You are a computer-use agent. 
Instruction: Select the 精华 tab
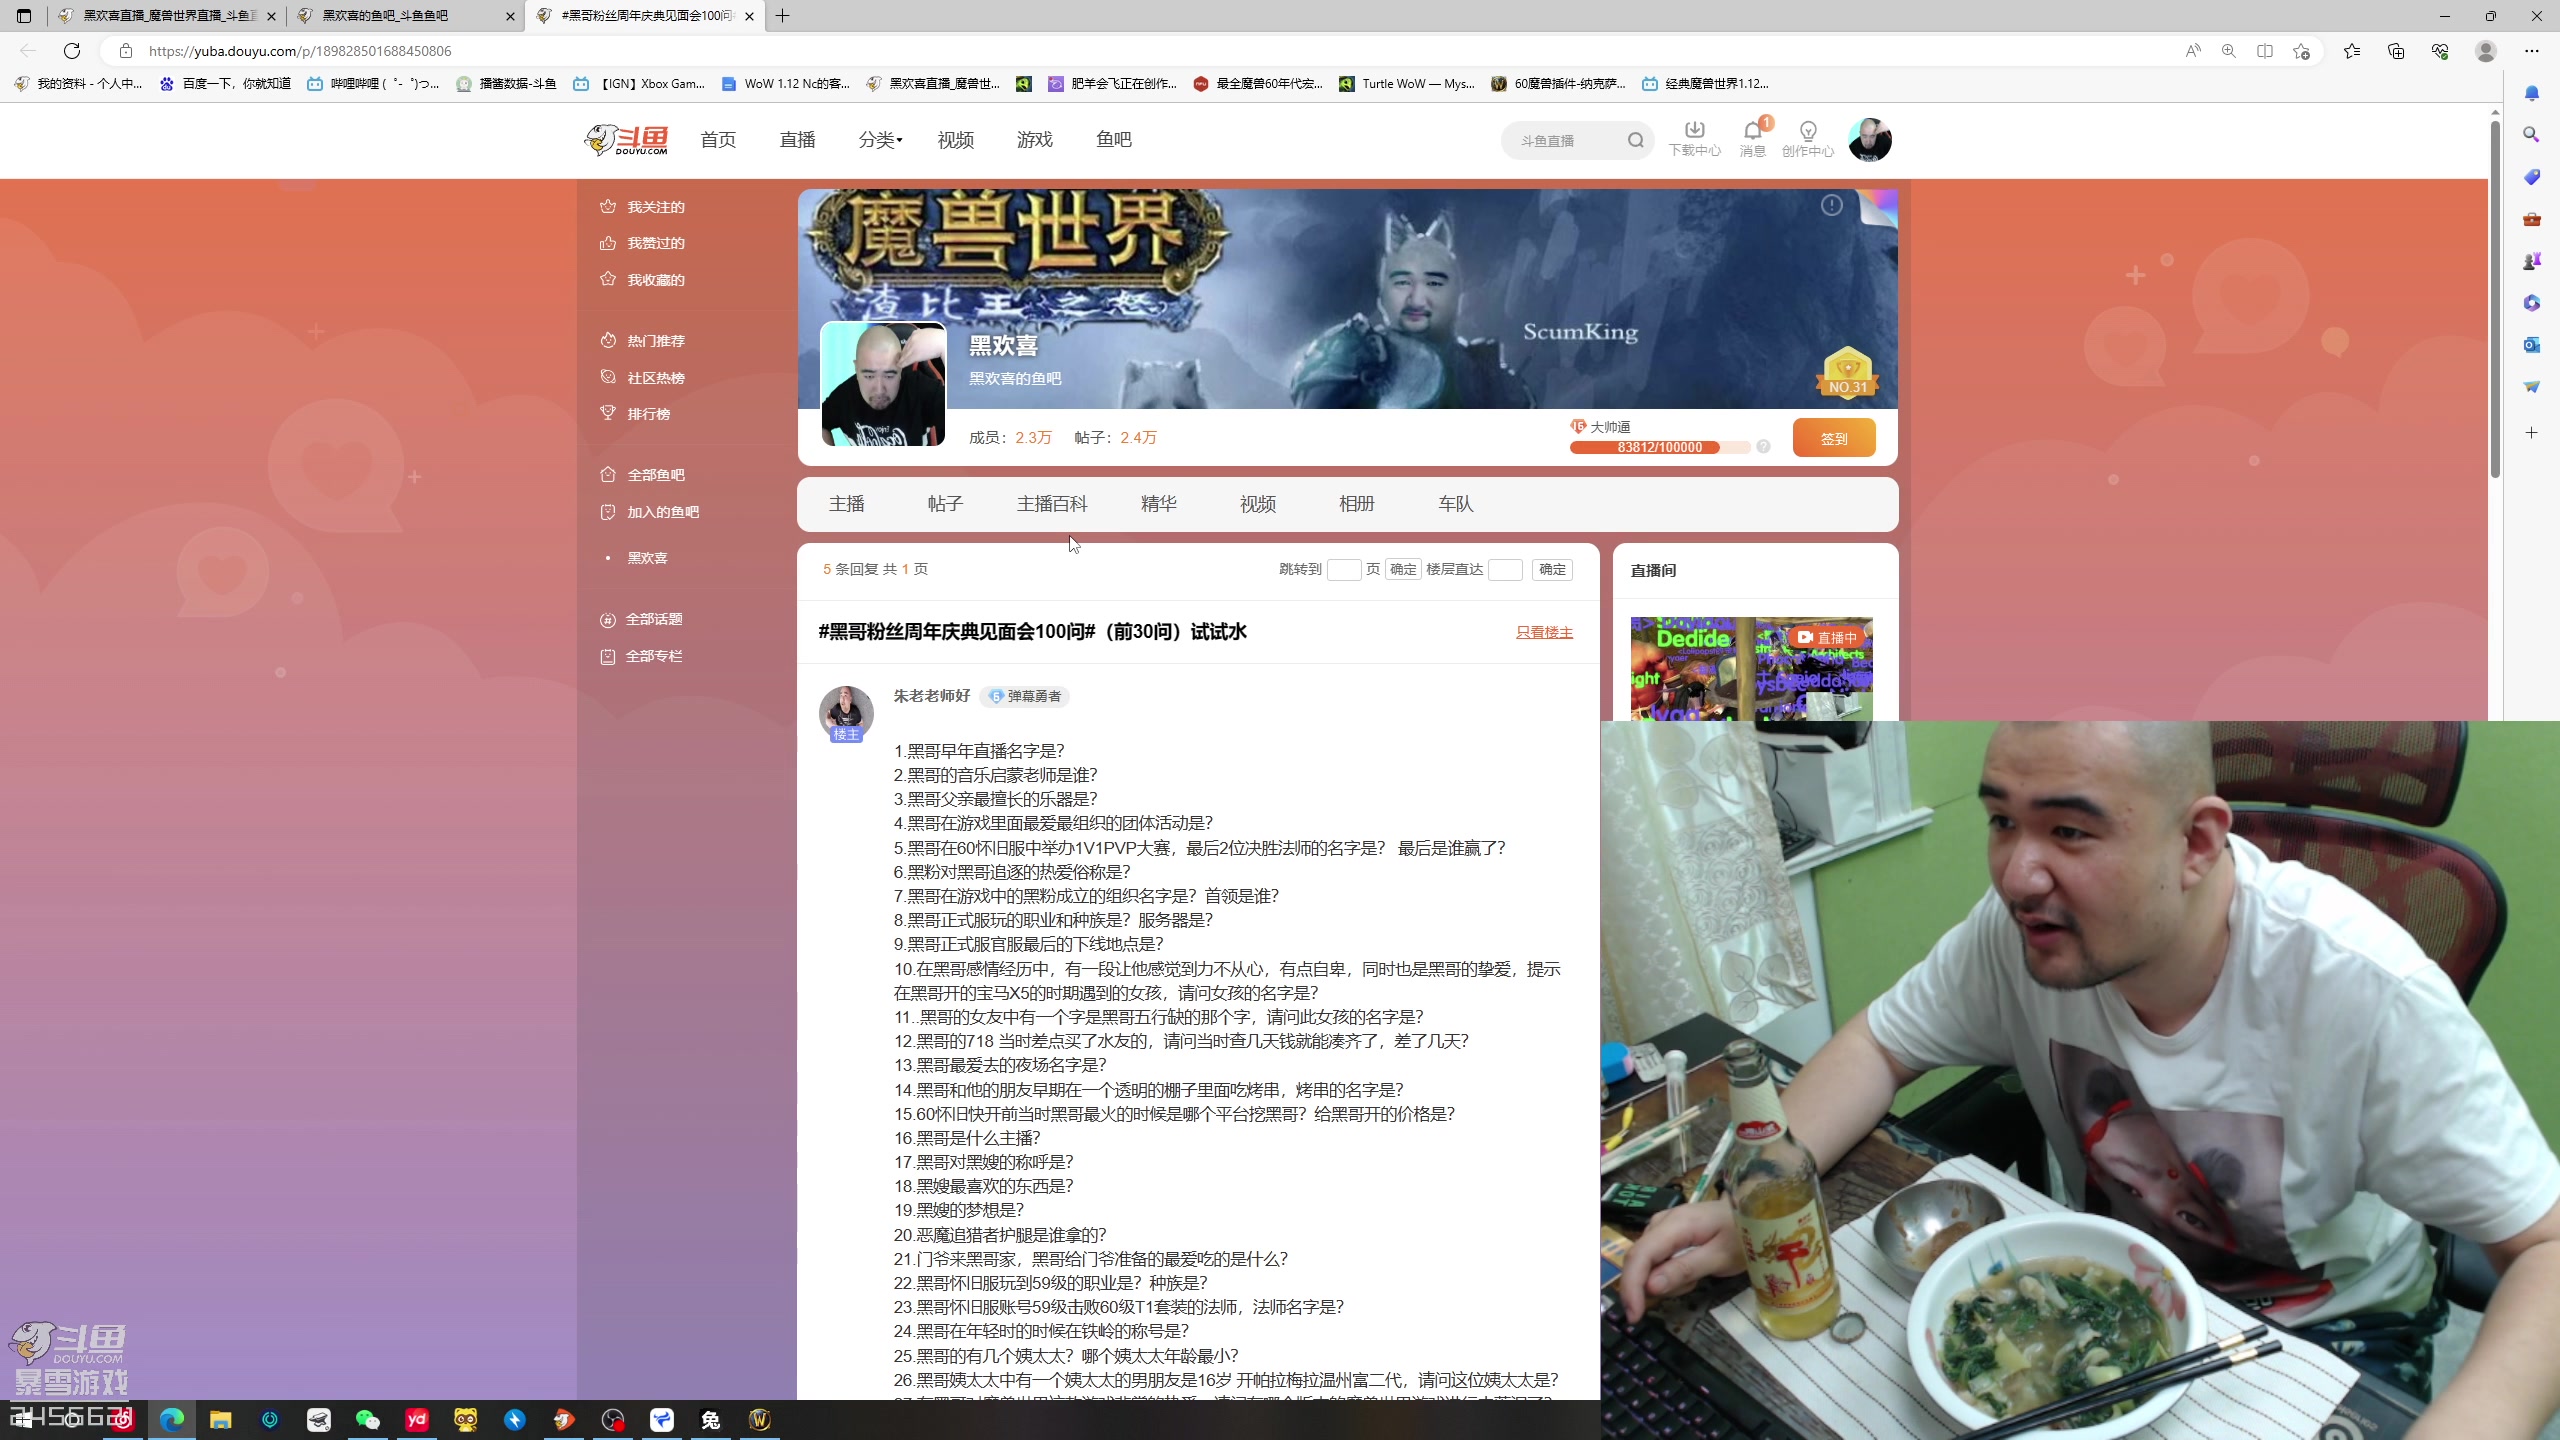[1159, 504]
